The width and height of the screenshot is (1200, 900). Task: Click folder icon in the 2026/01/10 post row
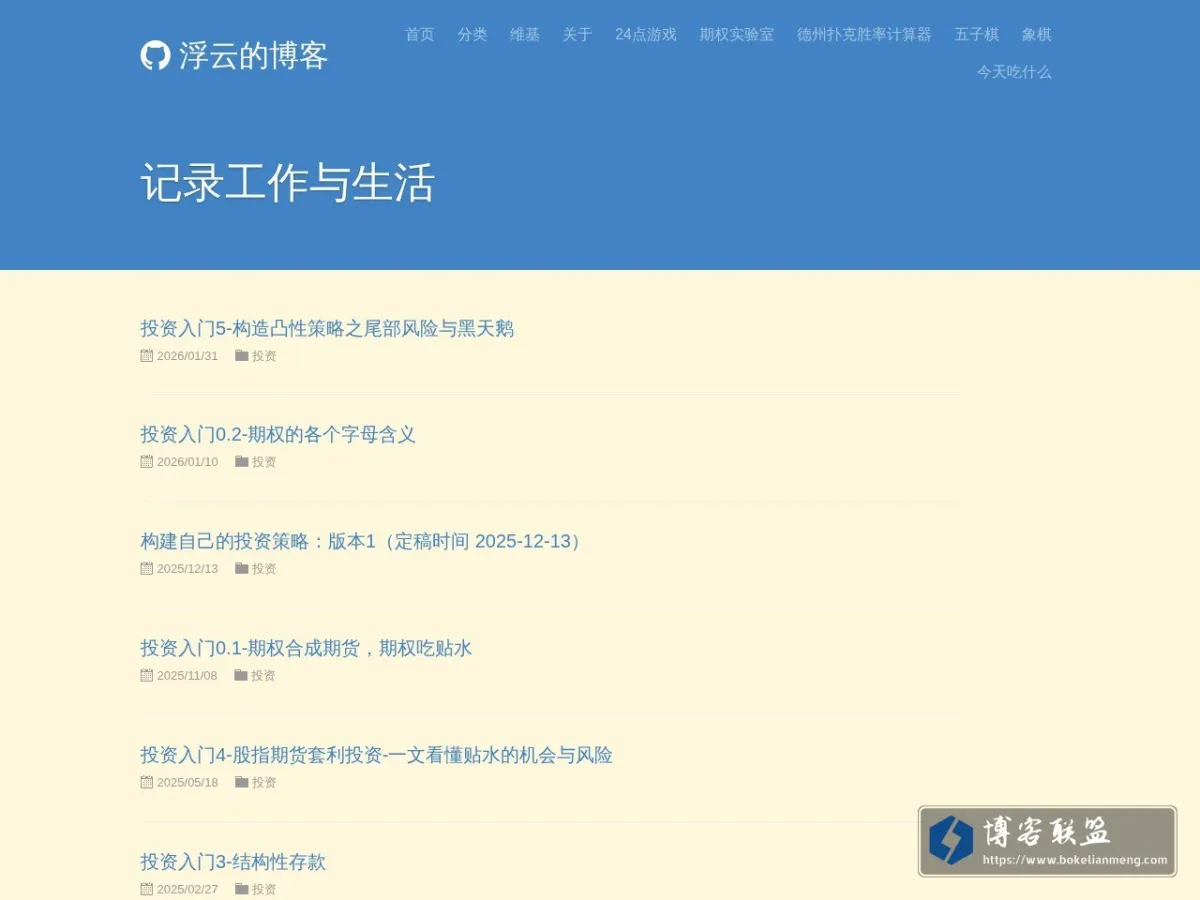click(x=241, y=461)
